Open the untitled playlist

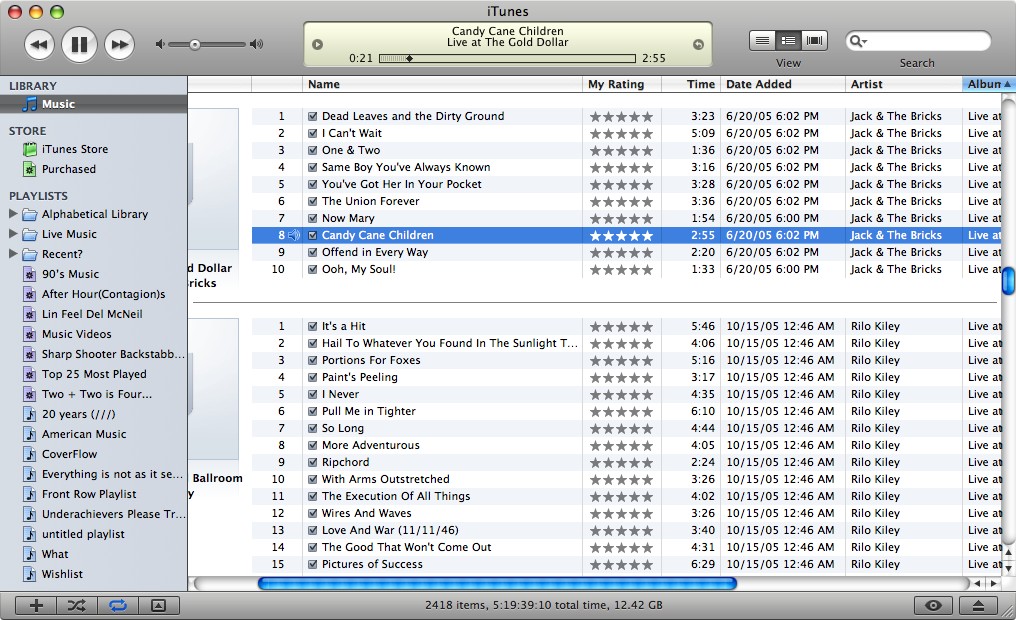click(83, 534)
